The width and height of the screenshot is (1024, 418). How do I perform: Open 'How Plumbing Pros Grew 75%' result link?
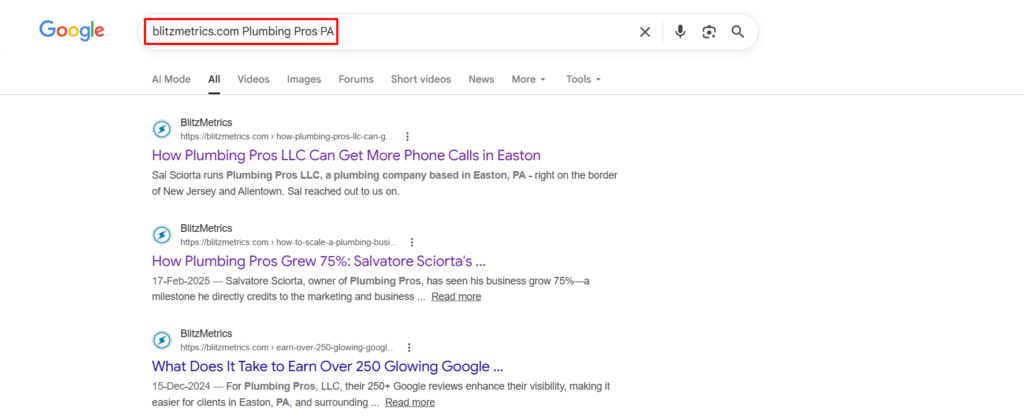click(x=319, y=261)
